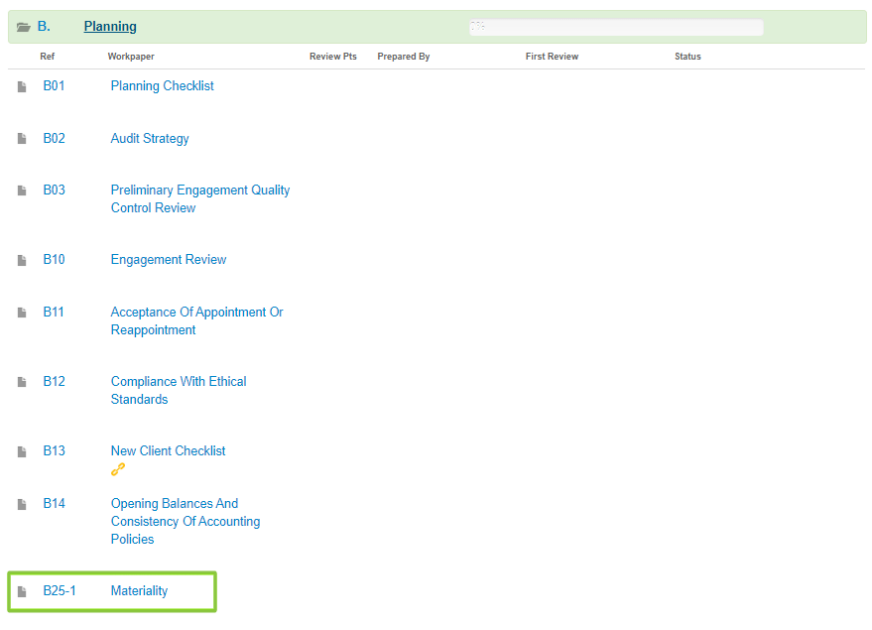Screen dimensions: 872x630
Task: Click the document icon beside B10
Action: (22, 260)
